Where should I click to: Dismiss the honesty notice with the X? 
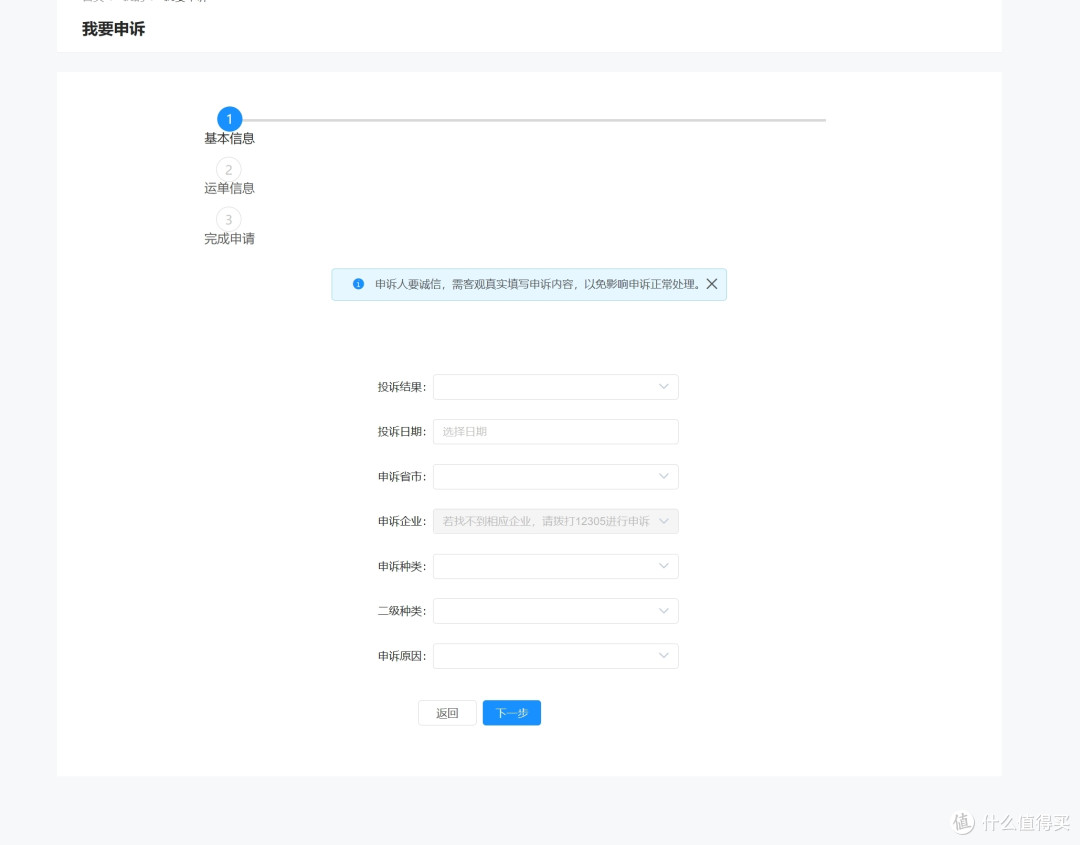point(712,284)
